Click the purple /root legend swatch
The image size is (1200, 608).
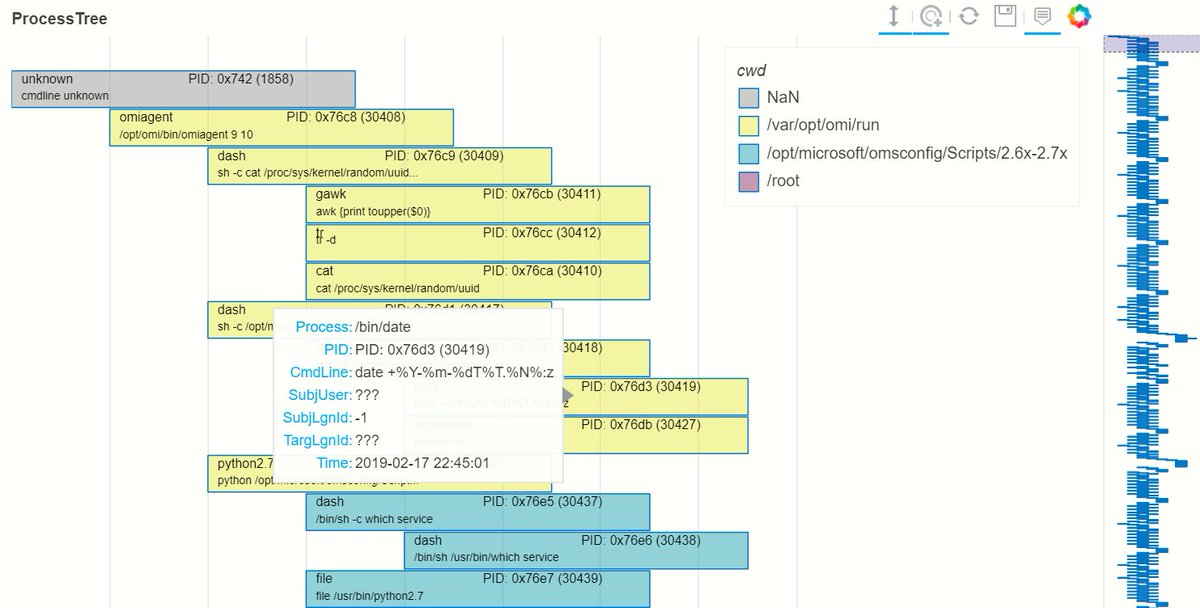pos(749,182)
